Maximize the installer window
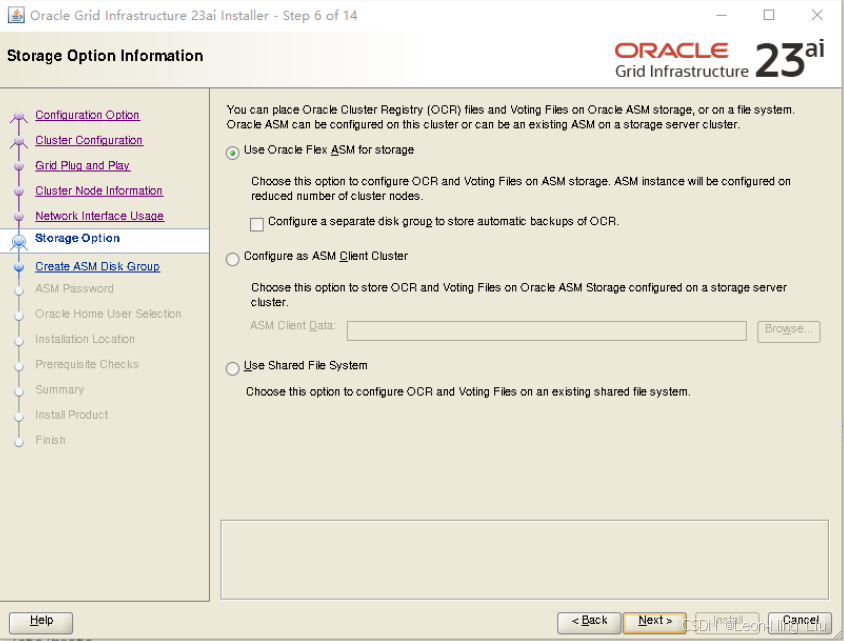The height and width of the screenshot is (641, 844). [x=769, y=15]
